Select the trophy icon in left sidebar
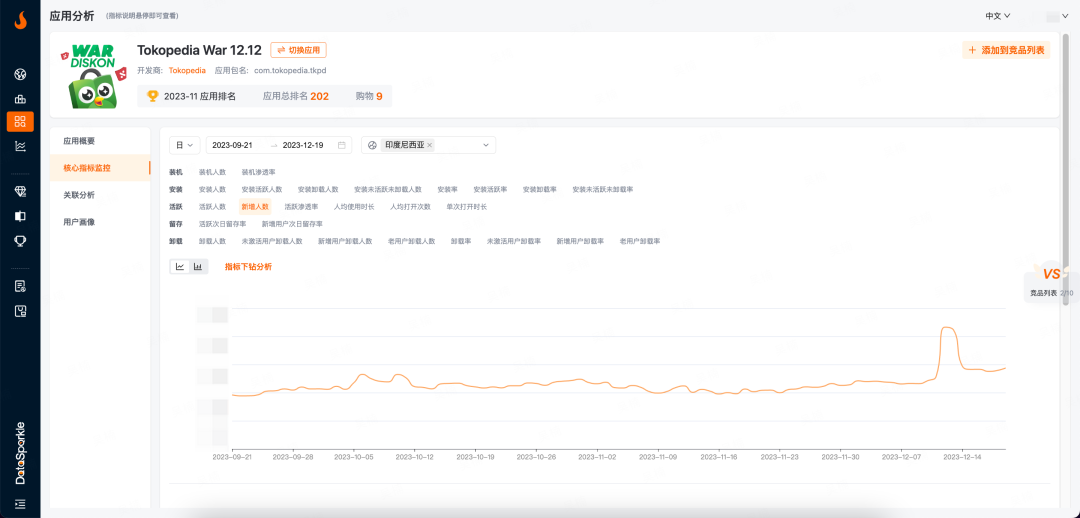The width and height of the screenshot is (1080, 518). [x=20, y=241]
